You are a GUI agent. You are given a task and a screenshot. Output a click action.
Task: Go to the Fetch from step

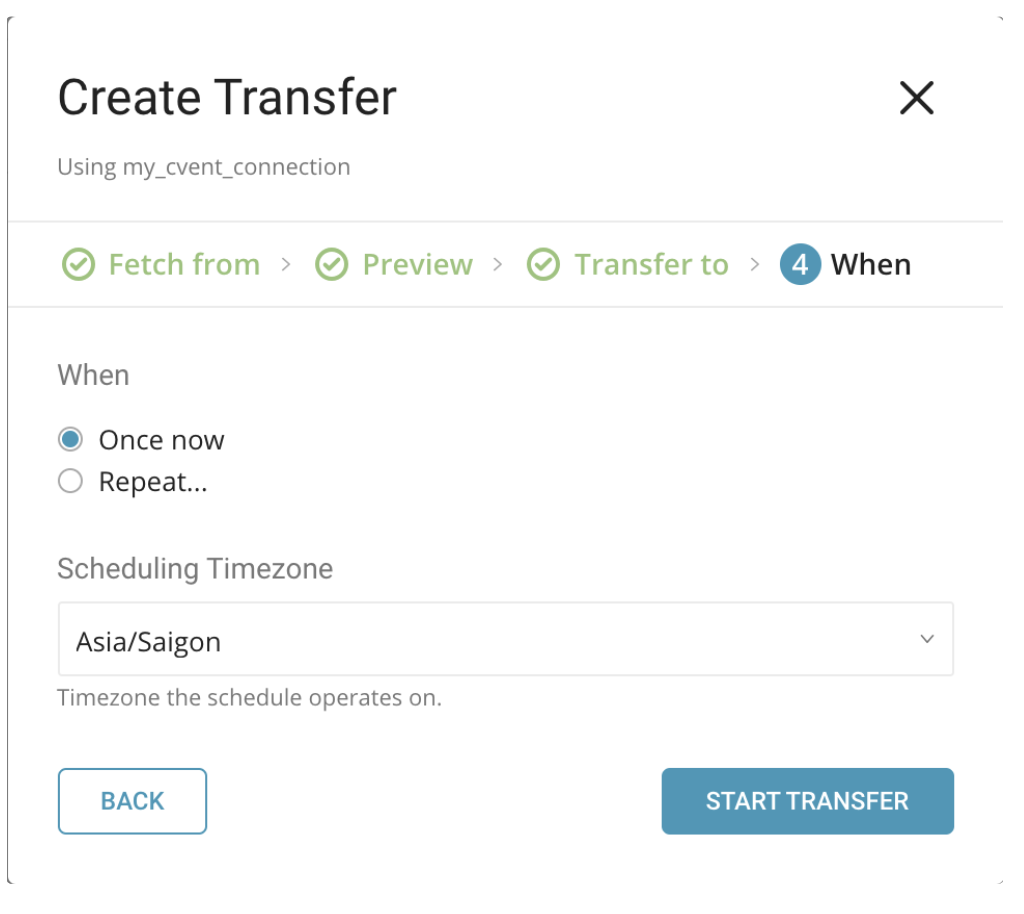tap(184, 265)
